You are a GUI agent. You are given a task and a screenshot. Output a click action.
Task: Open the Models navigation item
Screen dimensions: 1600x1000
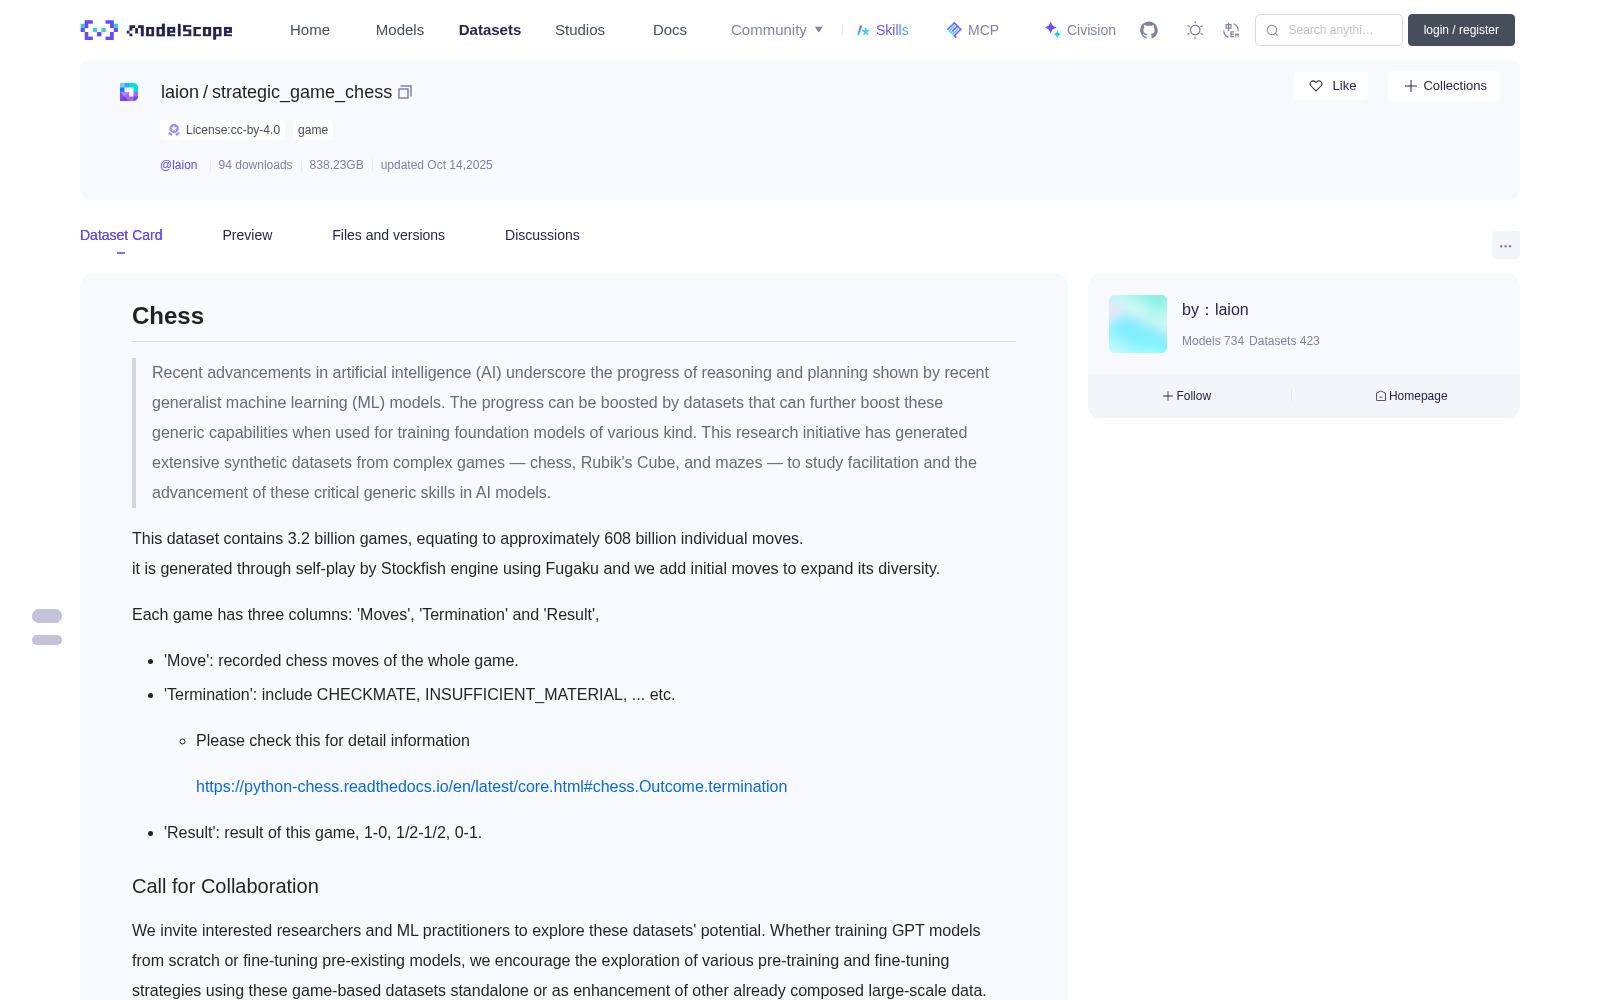[400, 30]
